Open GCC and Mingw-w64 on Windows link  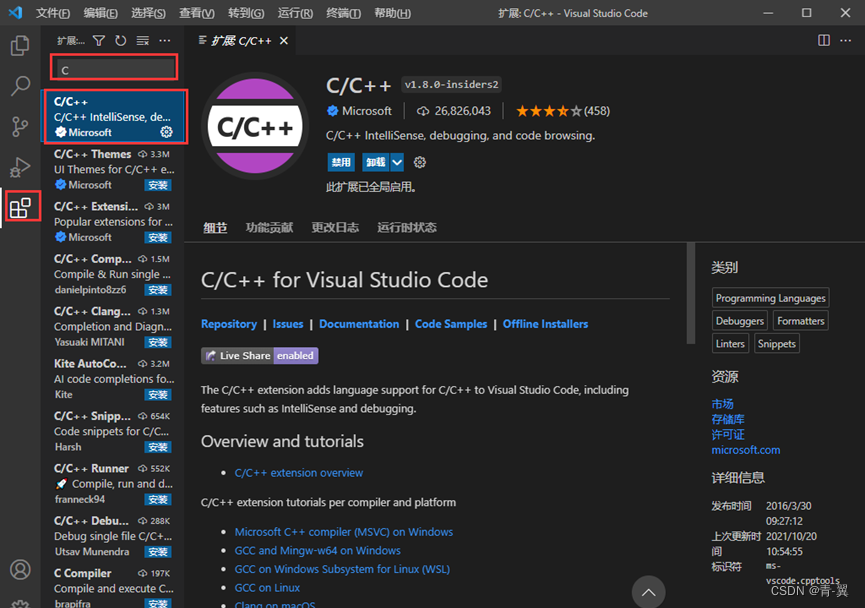point(317,551)
